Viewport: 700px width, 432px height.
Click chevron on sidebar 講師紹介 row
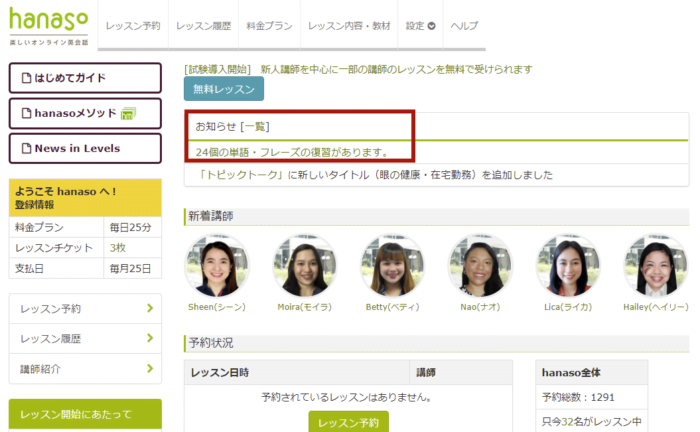pos(150,369)
